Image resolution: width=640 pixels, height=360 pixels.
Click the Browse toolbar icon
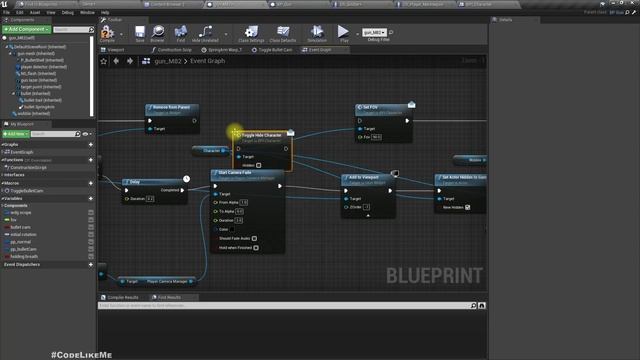158,33
